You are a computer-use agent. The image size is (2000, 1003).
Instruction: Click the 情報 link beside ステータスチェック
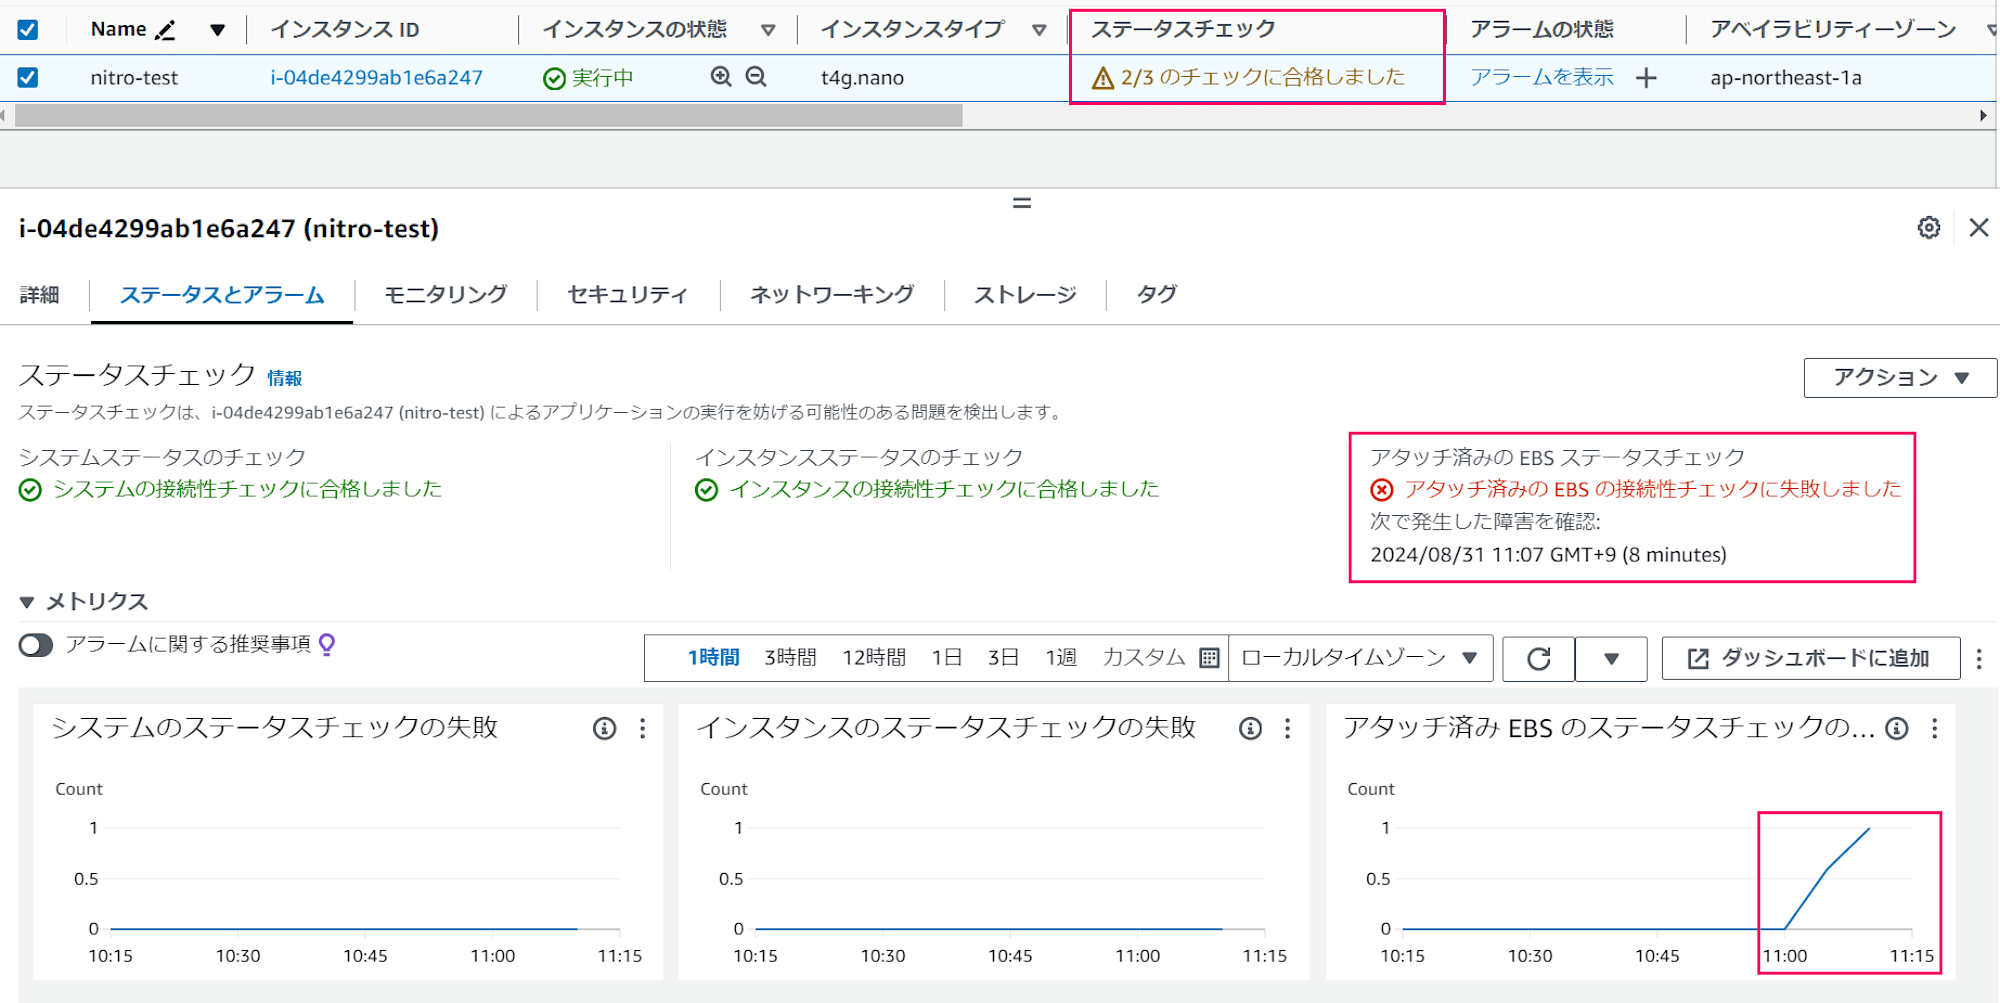tap(284, 379)
